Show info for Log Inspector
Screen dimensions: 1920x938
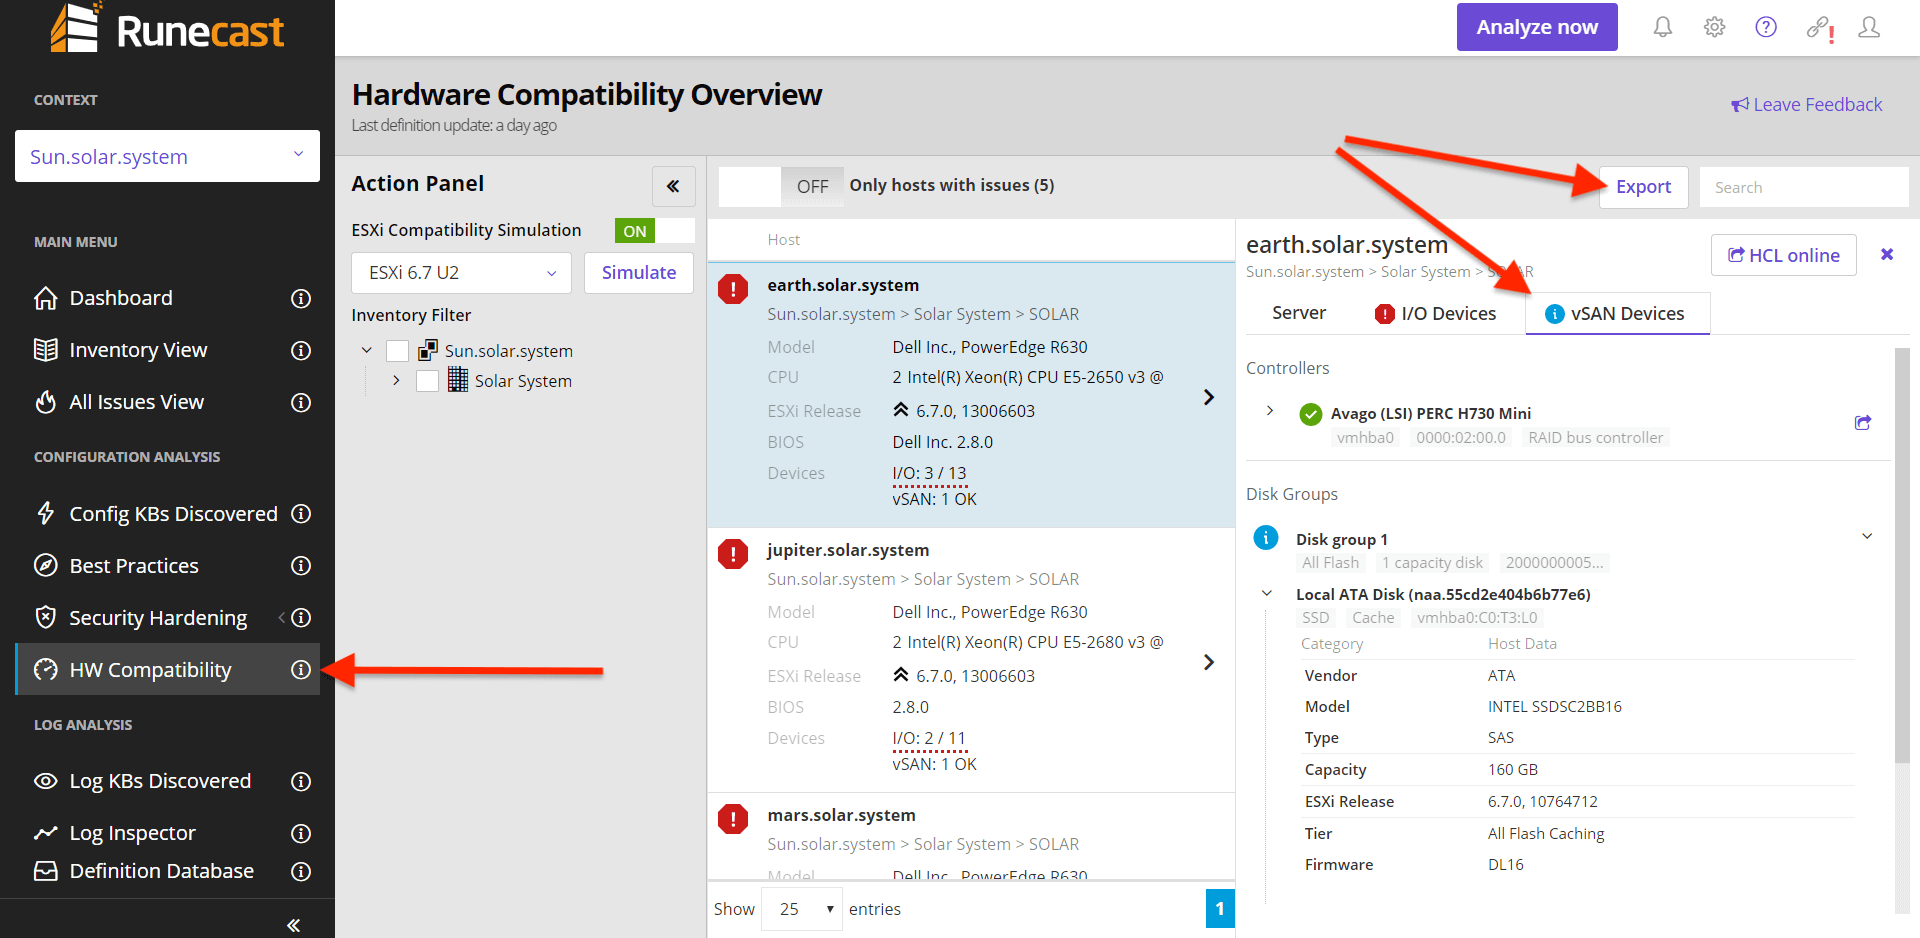pyautogui.click(x=301, y=833)
